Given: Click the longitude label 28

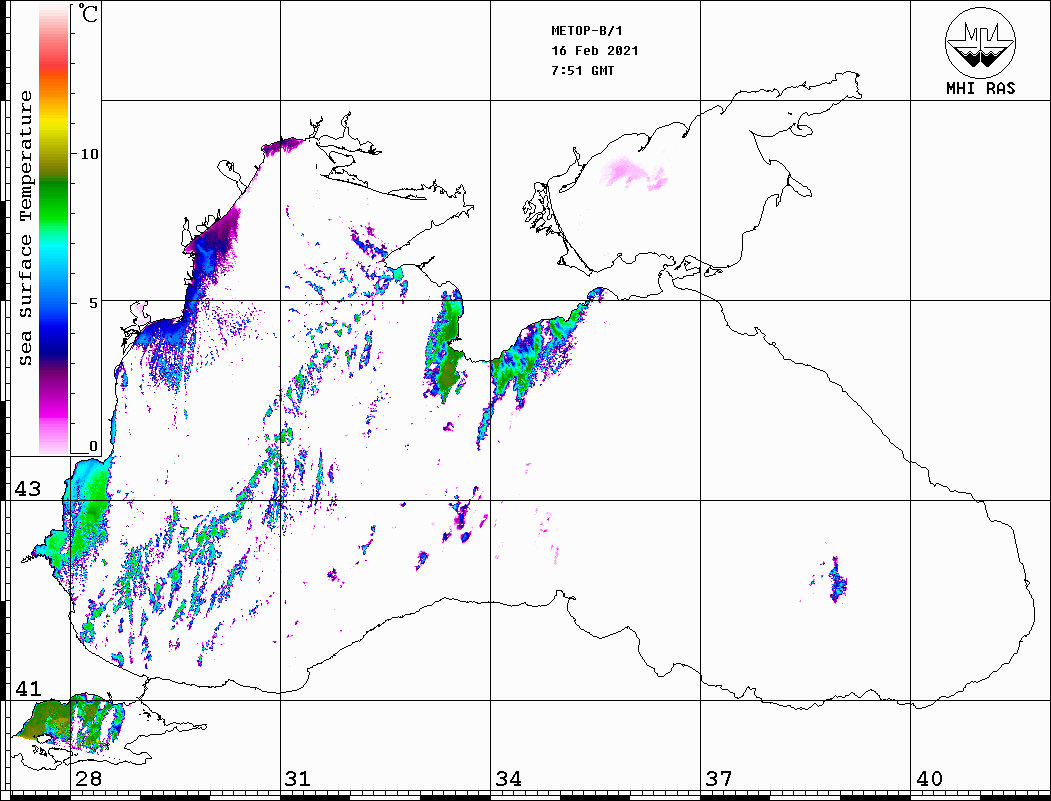Looking at the screenshot, I should pos(88,778).
